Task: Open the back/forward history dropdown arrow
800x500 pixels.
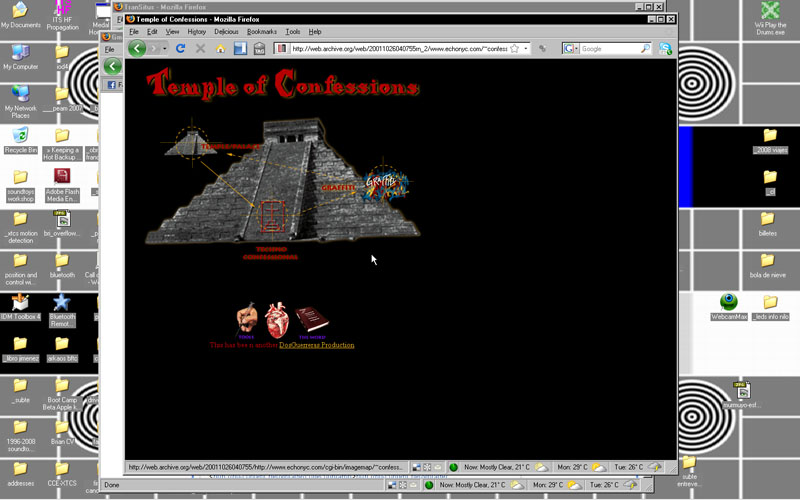Action: [x=165, y=48]
